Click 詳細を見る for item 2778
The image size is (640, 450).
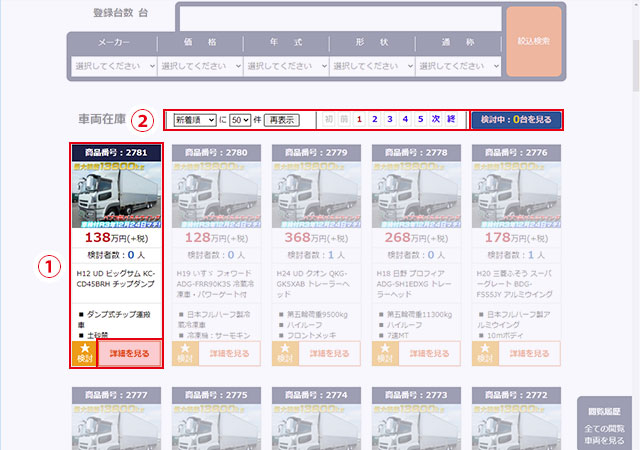click(429, 354)
